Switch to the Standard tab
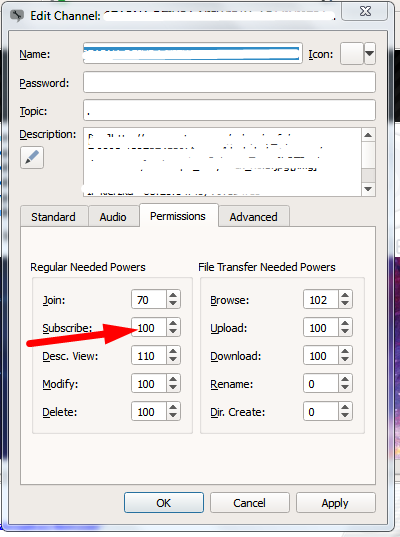 pos(53,217)
